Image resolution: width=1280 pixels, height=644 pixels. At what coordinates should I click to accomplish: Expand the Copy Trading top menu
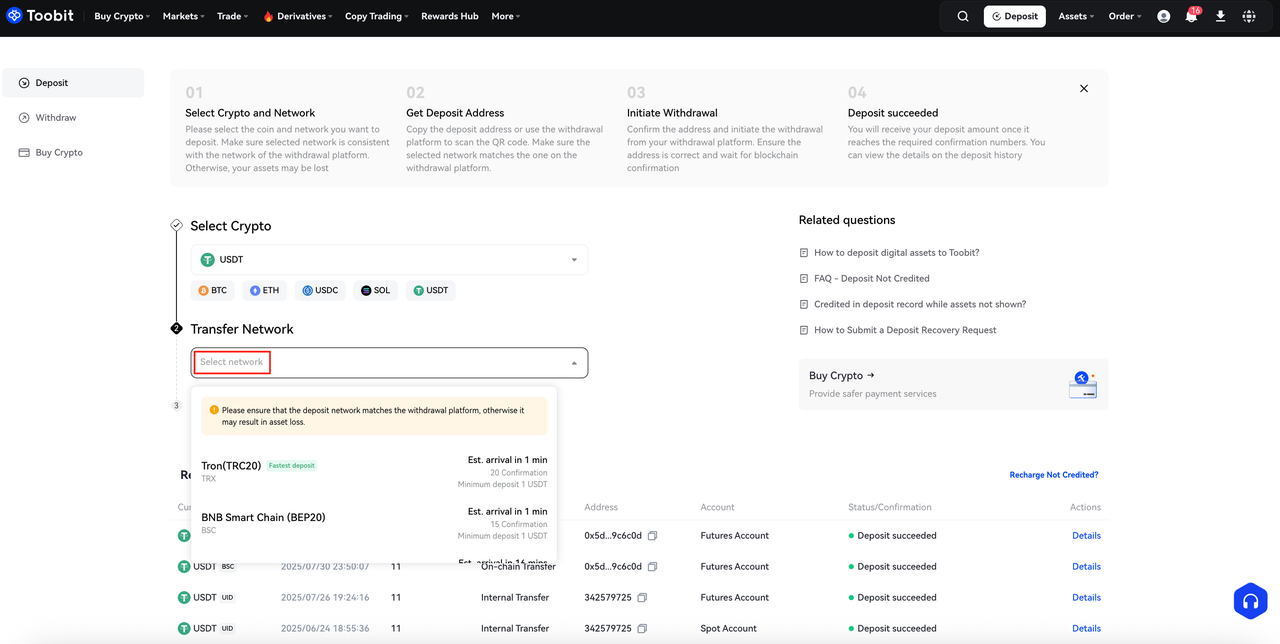coord(377,16)
